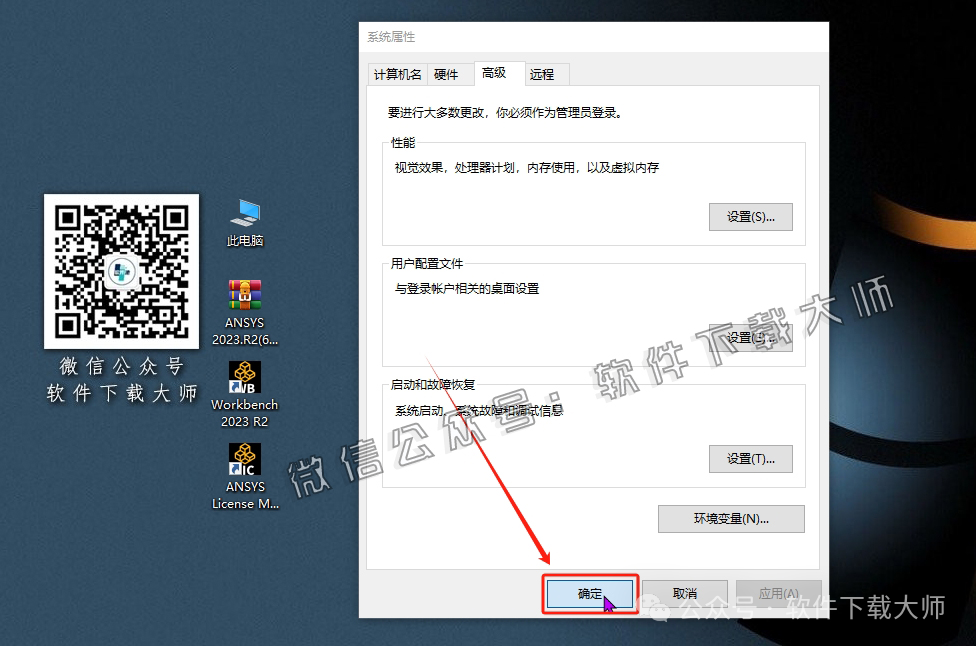Screen dimensions: 976x646
Task: Click the 应用(A) apply button
Action: [x=778, y=592]
